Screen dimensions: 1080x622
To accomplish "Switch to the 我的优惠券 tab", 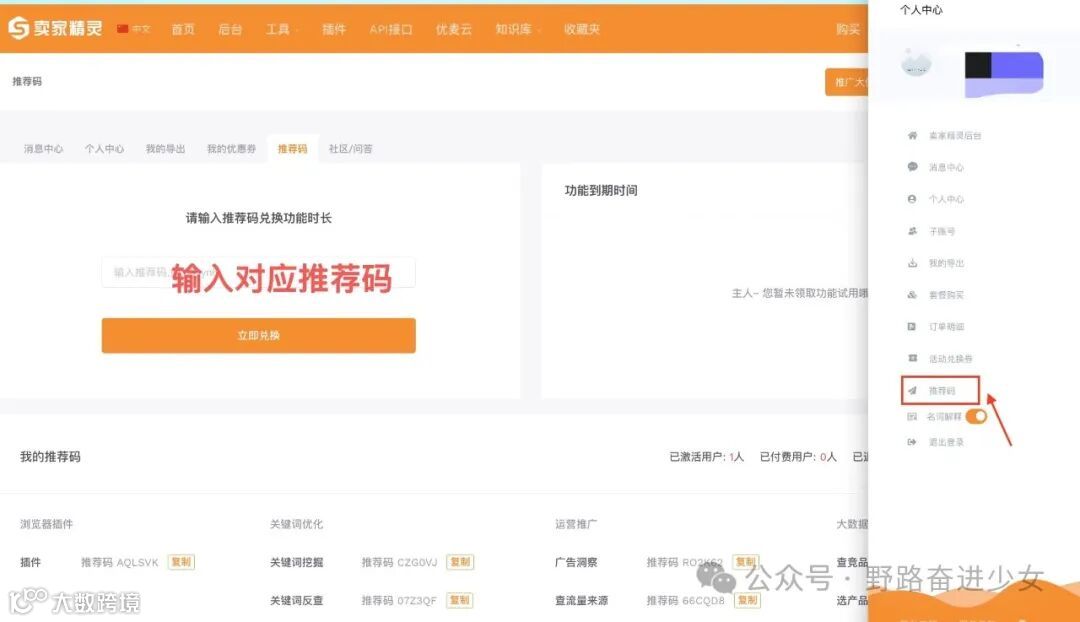I will click(231, 149).
